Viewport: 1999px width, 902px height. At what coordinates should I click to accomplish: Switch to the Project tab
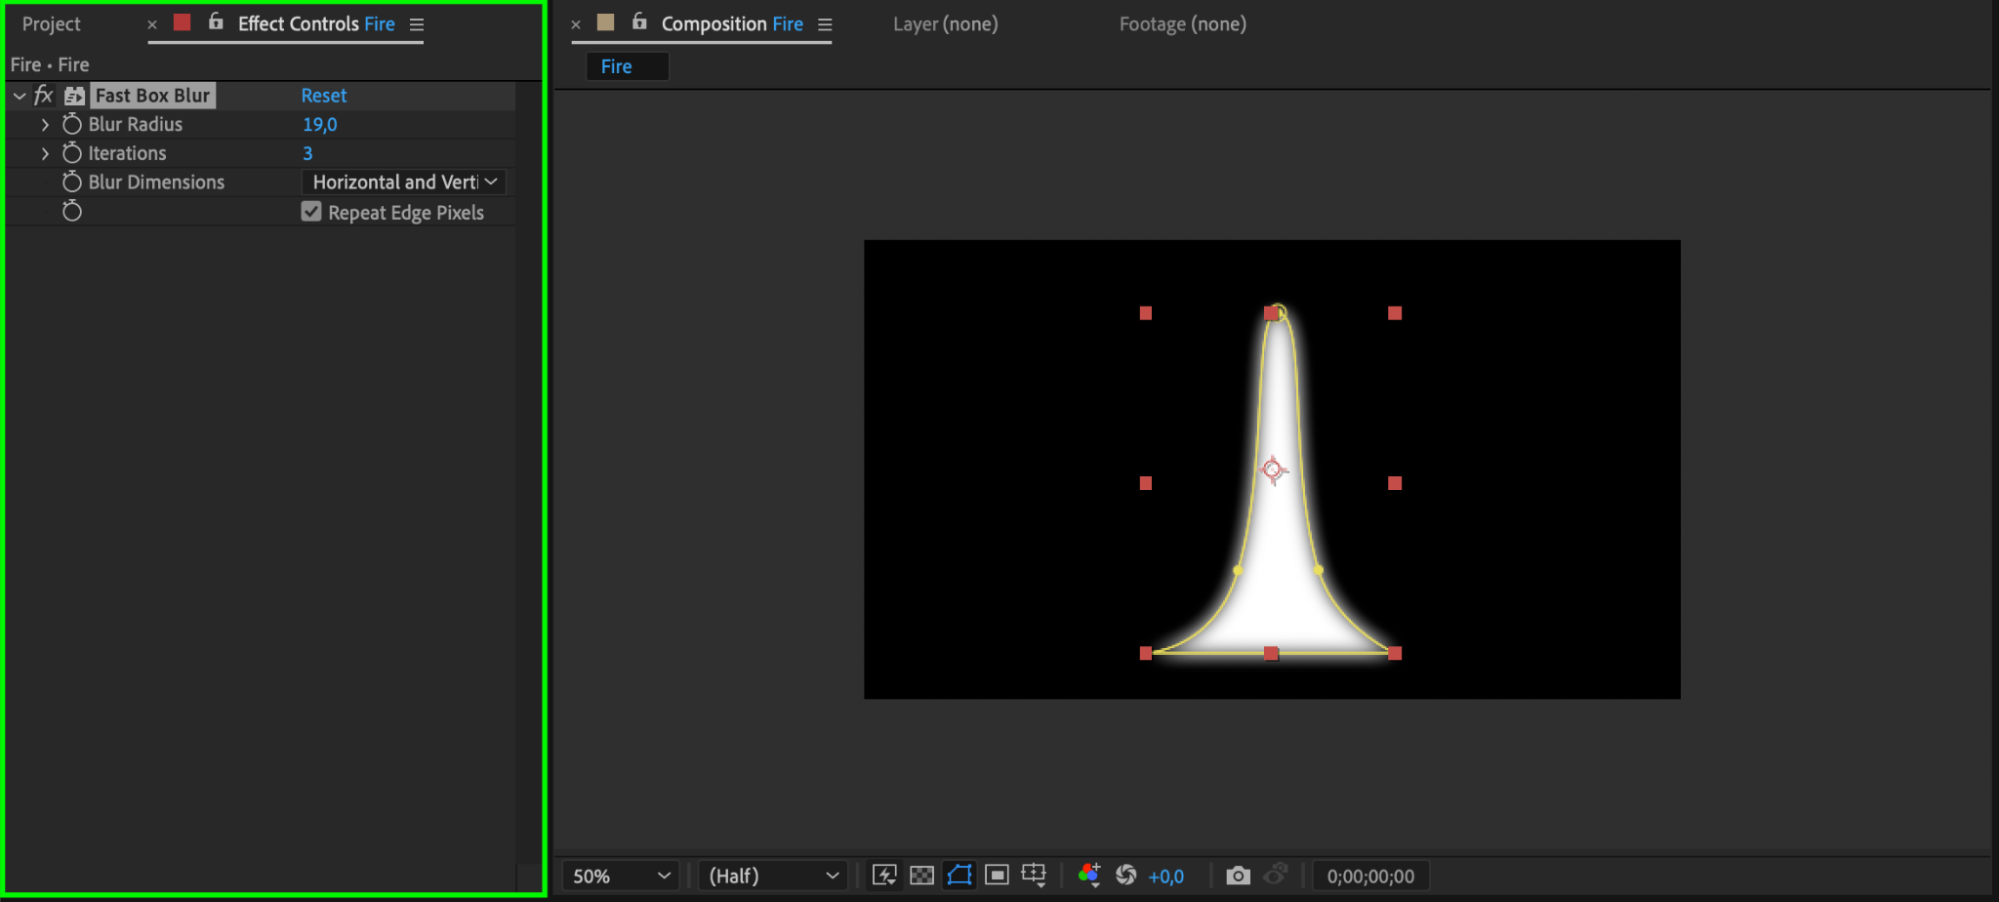[x=51, y=24]
